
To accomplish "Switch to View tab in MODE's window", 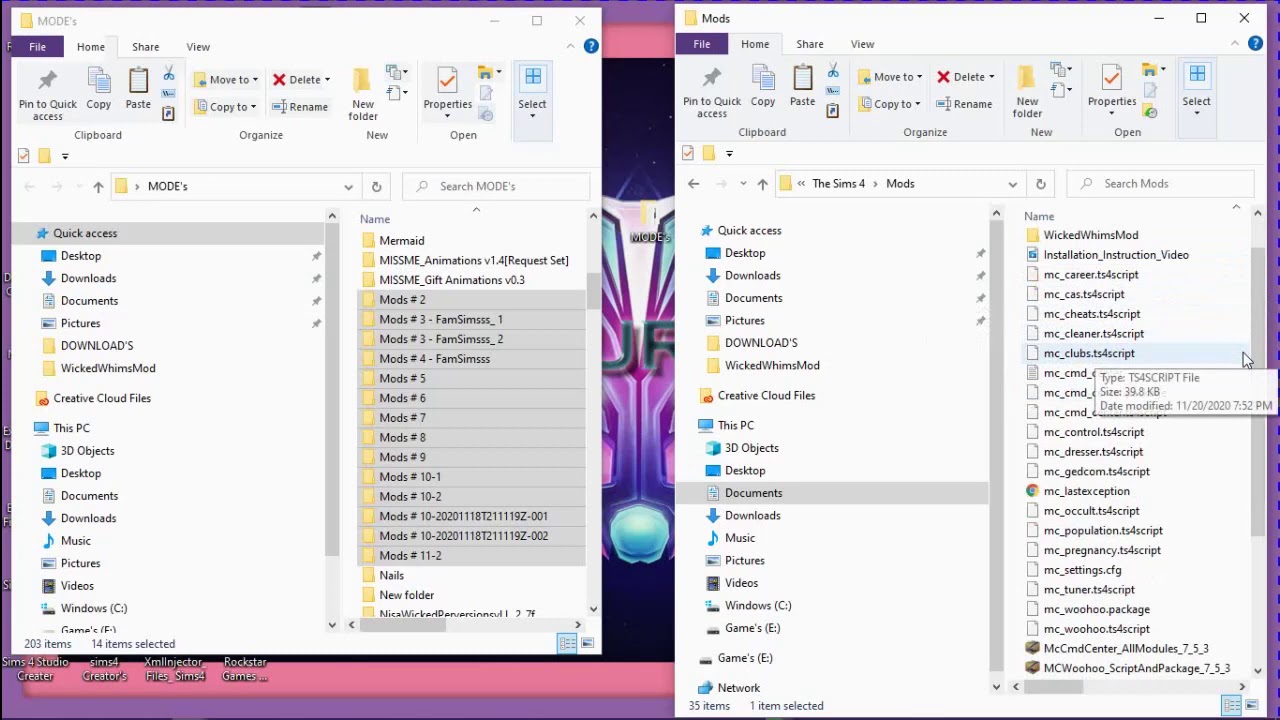I will [x=198, y=47].
